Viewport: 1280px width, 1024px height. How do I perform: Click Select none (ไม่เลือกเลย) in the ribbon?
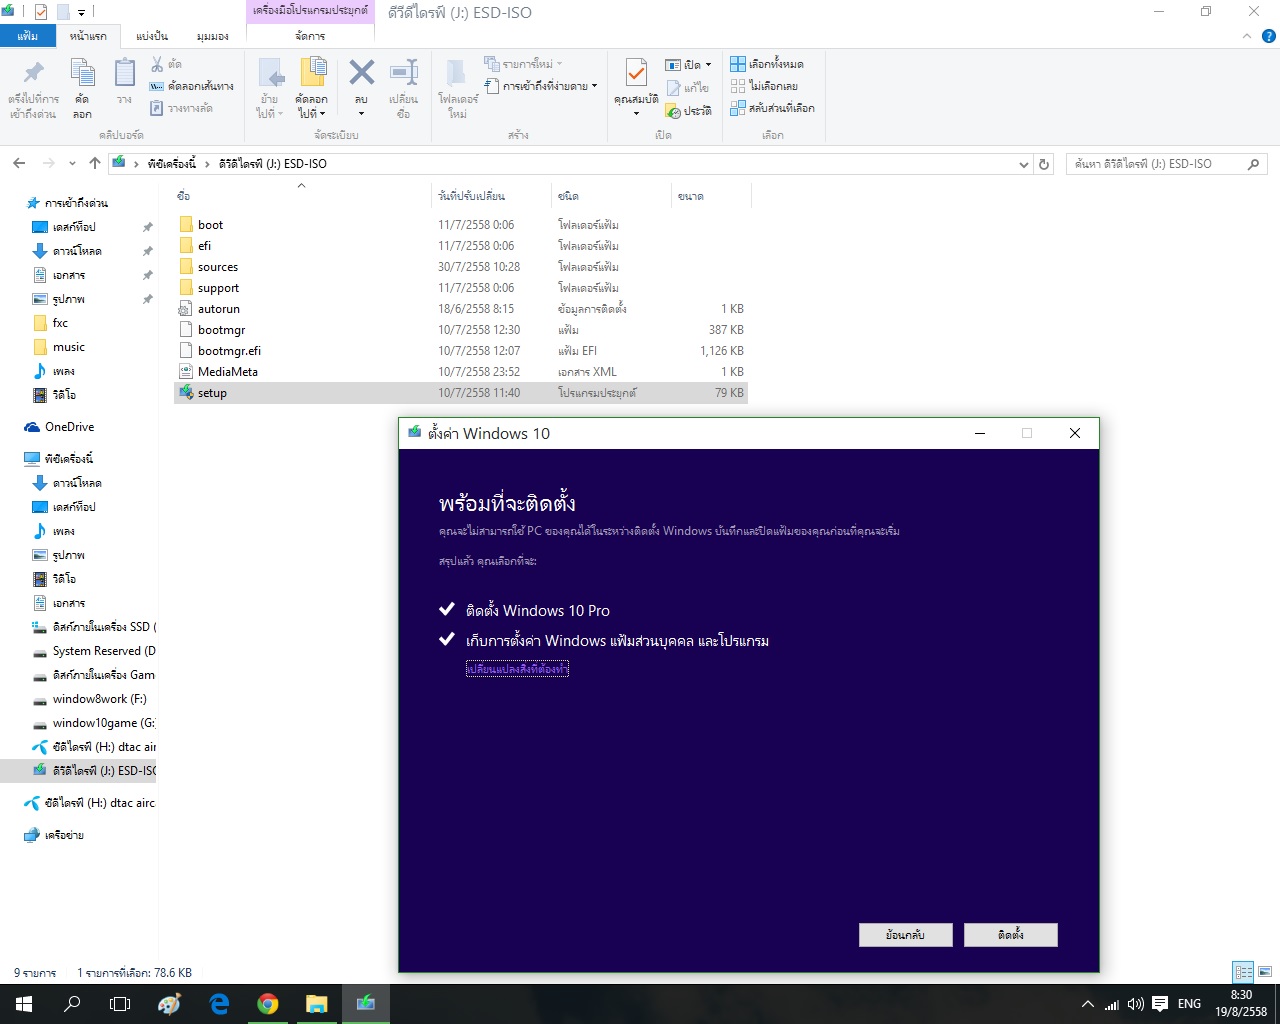point(764,86)
